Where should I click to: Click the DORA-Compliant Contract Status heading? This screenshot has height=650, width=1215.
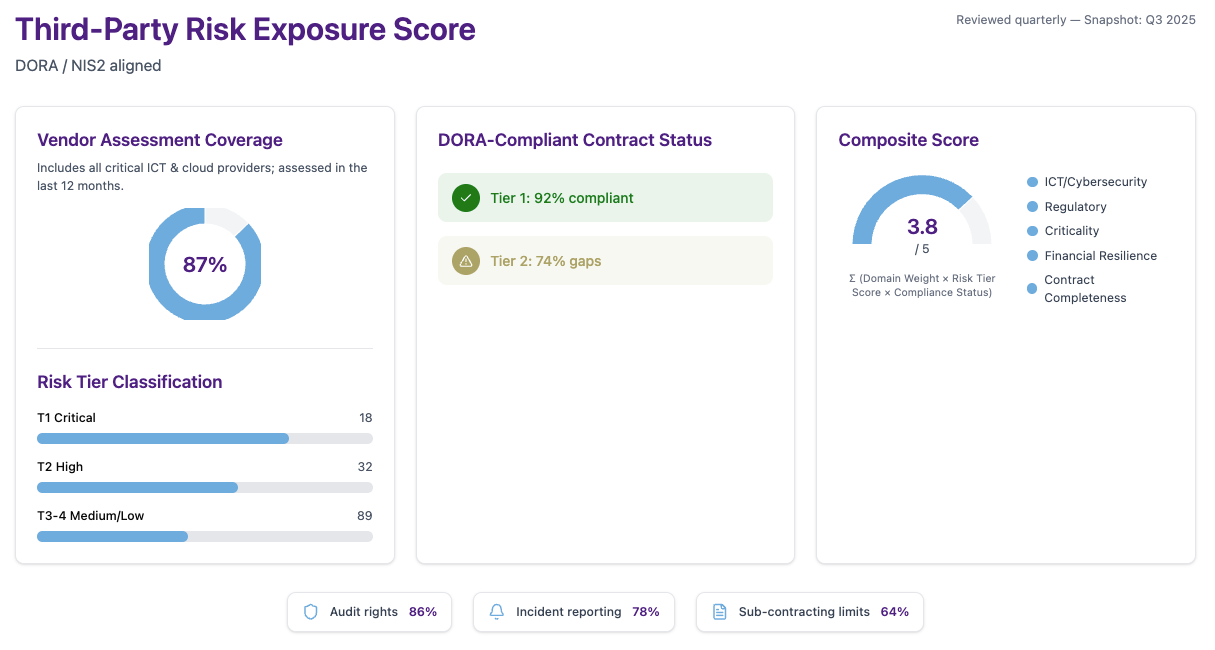(x=575, y=140)
